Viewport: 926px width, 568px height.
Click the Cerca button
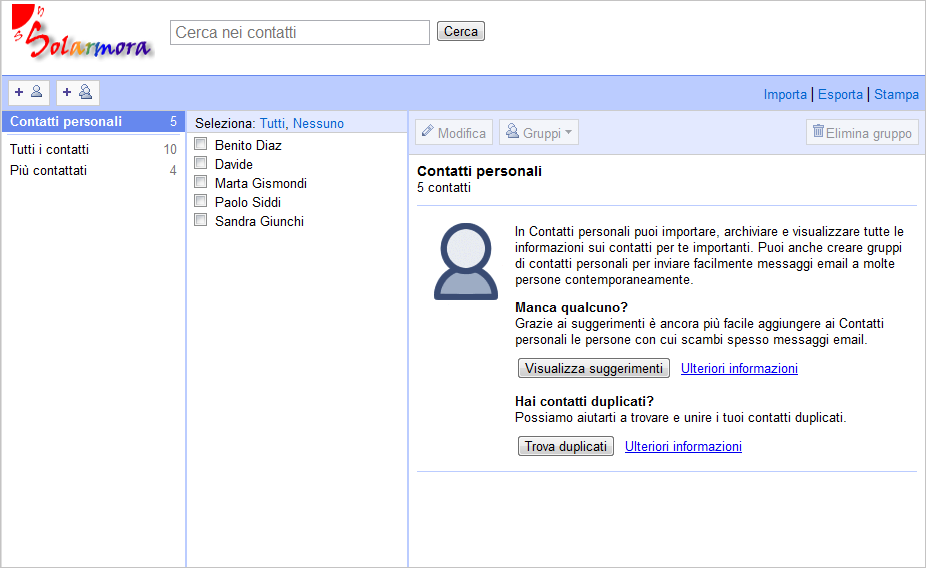pyautogui.click(x=461, y=31)
